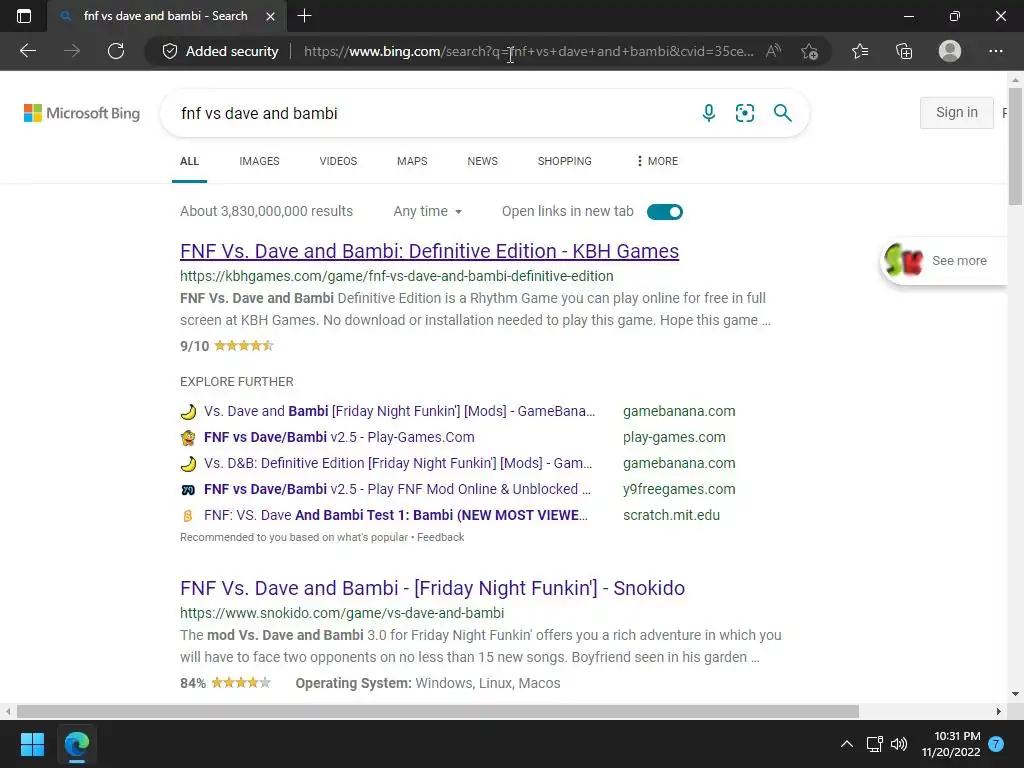Viewport: 1024px width, 768px height.
Task: Open Edge Settings and more menu
Action: click(995, 51)
